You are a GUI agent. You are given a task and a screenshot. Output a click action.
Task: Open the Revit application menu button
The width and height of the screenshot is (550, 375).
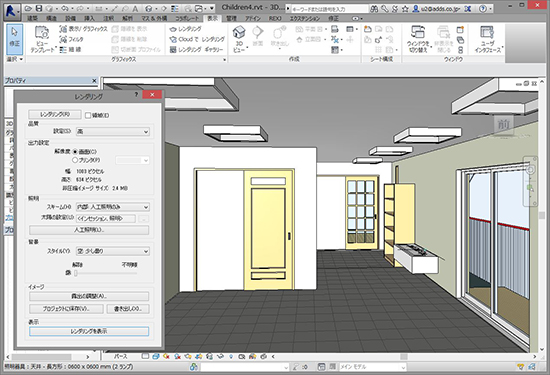pyautogui.click(x=12, y=11)
